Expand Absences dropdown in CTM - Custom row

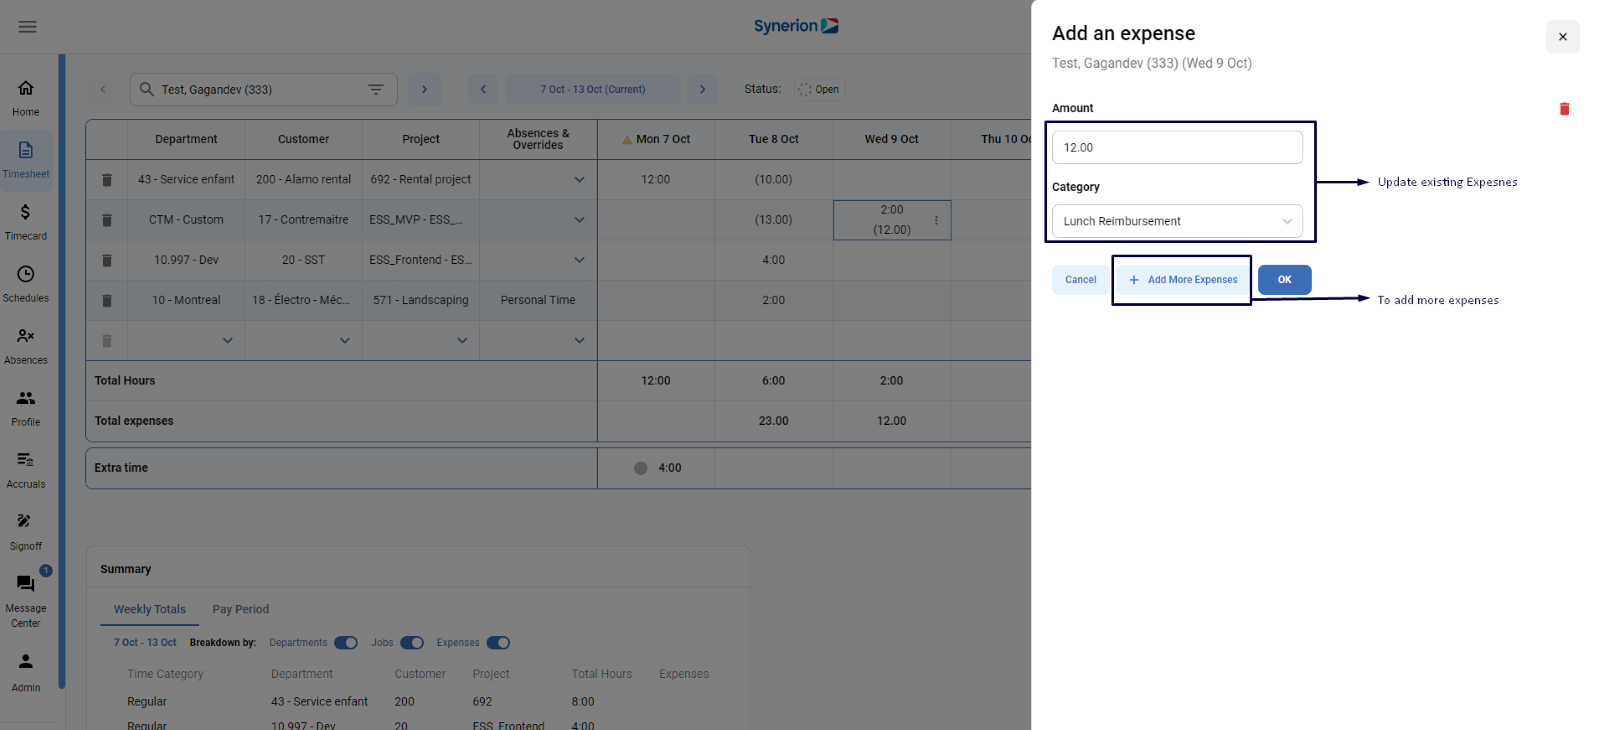[579, 220]
